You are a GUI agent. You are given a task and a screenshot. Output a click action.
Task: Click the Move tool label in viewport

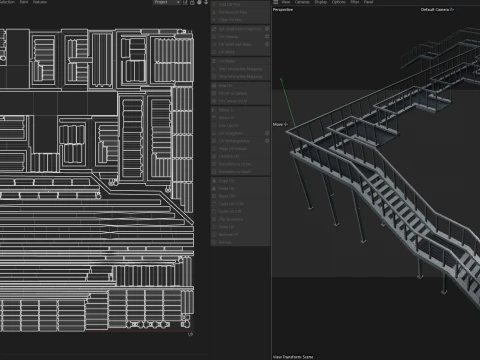click(x=280, y=124)
